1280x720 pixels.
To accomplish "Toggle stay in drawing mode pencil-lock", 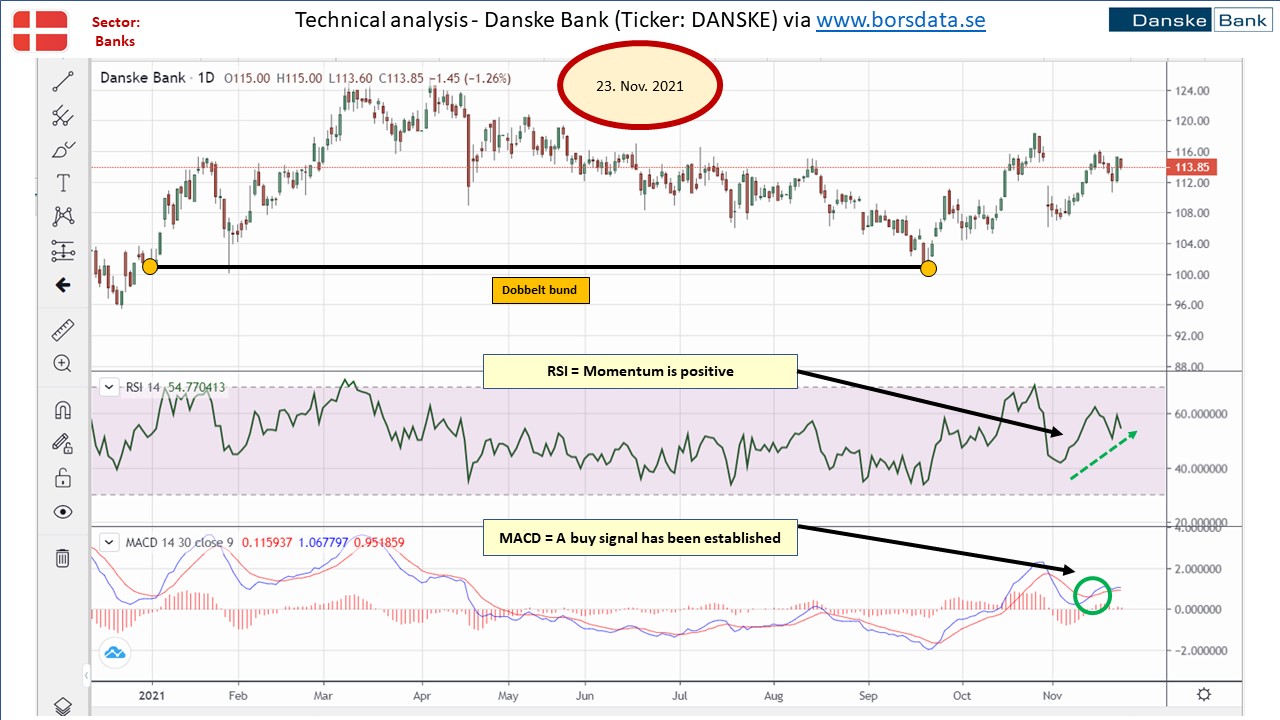I will [x=63, y=443].
